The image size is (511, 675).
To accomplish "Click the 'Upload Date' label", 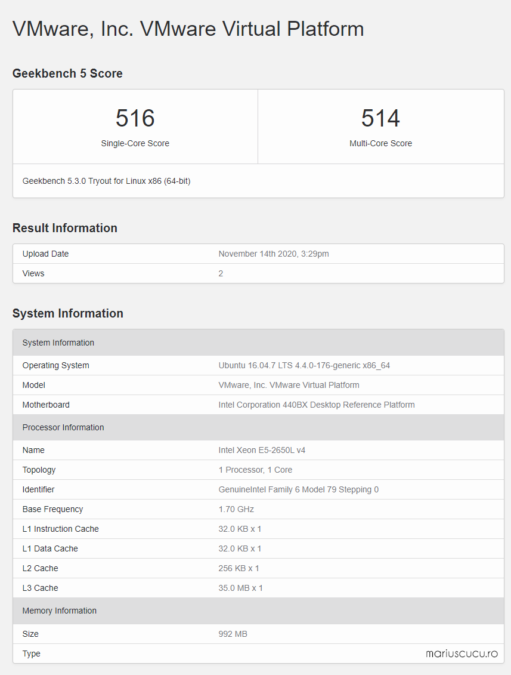I will click(46, 254).
